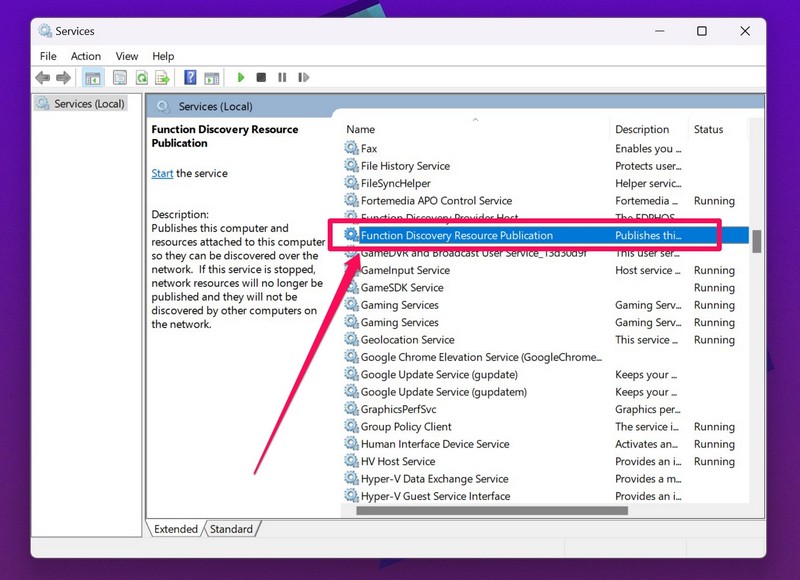This screenshot has height=580, width=800.
Task: Click the Back arrow in the toolbar
Action: click(x=42, y=78)
